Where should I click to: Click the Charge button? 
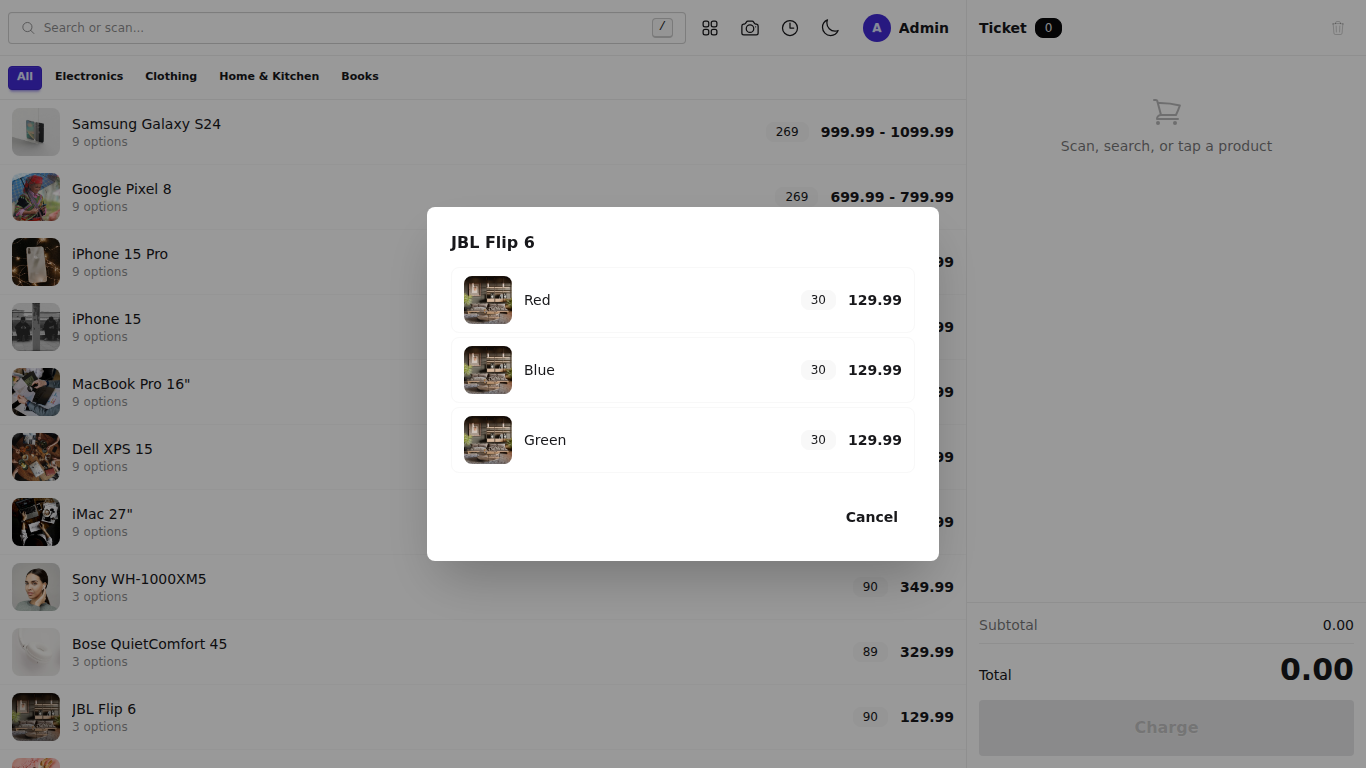click(1166, 728)
